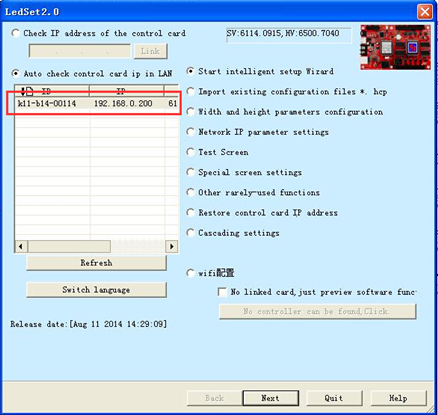Select Network IP parameter settings option

[190, 132]
